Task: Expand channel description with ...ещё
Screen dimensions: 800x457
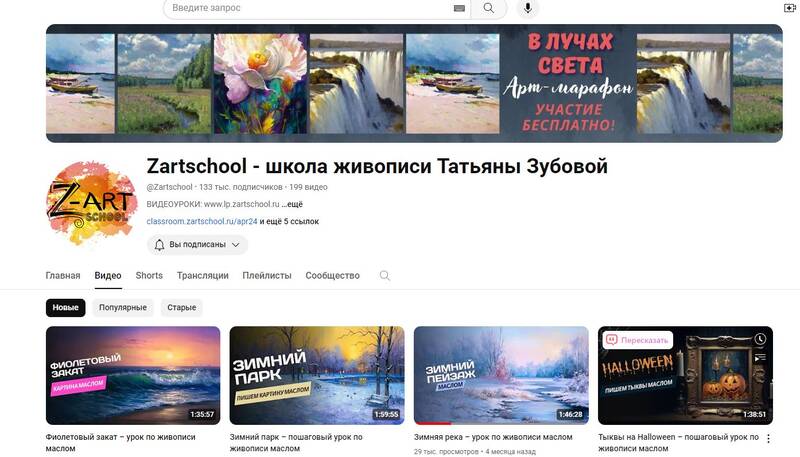Action: click(x=292, y=204)
